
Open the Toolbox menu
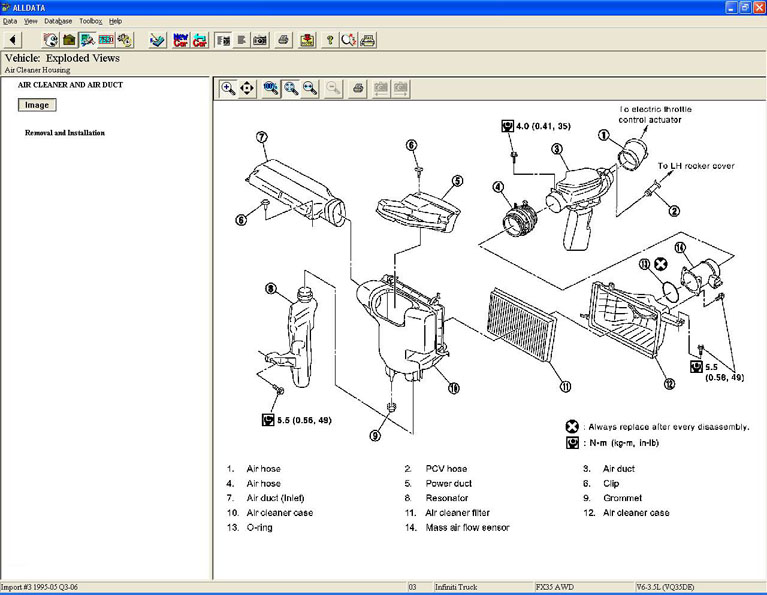coord(90,21)
